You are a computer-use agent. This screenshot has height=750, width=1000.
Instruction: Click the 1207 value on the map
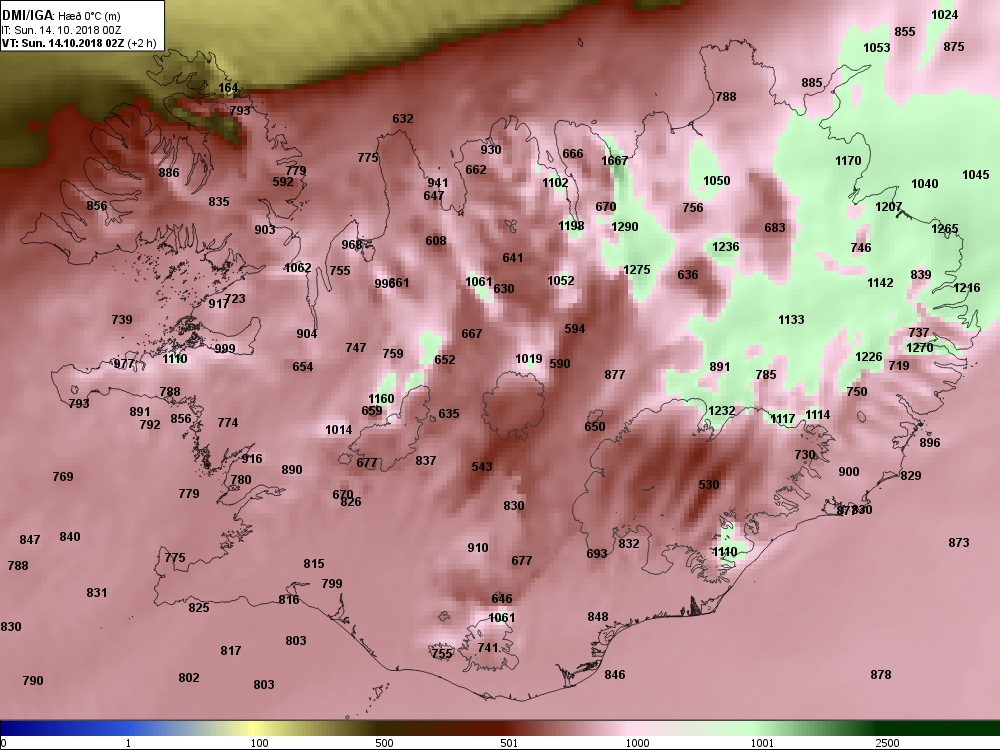coord(888,207)
